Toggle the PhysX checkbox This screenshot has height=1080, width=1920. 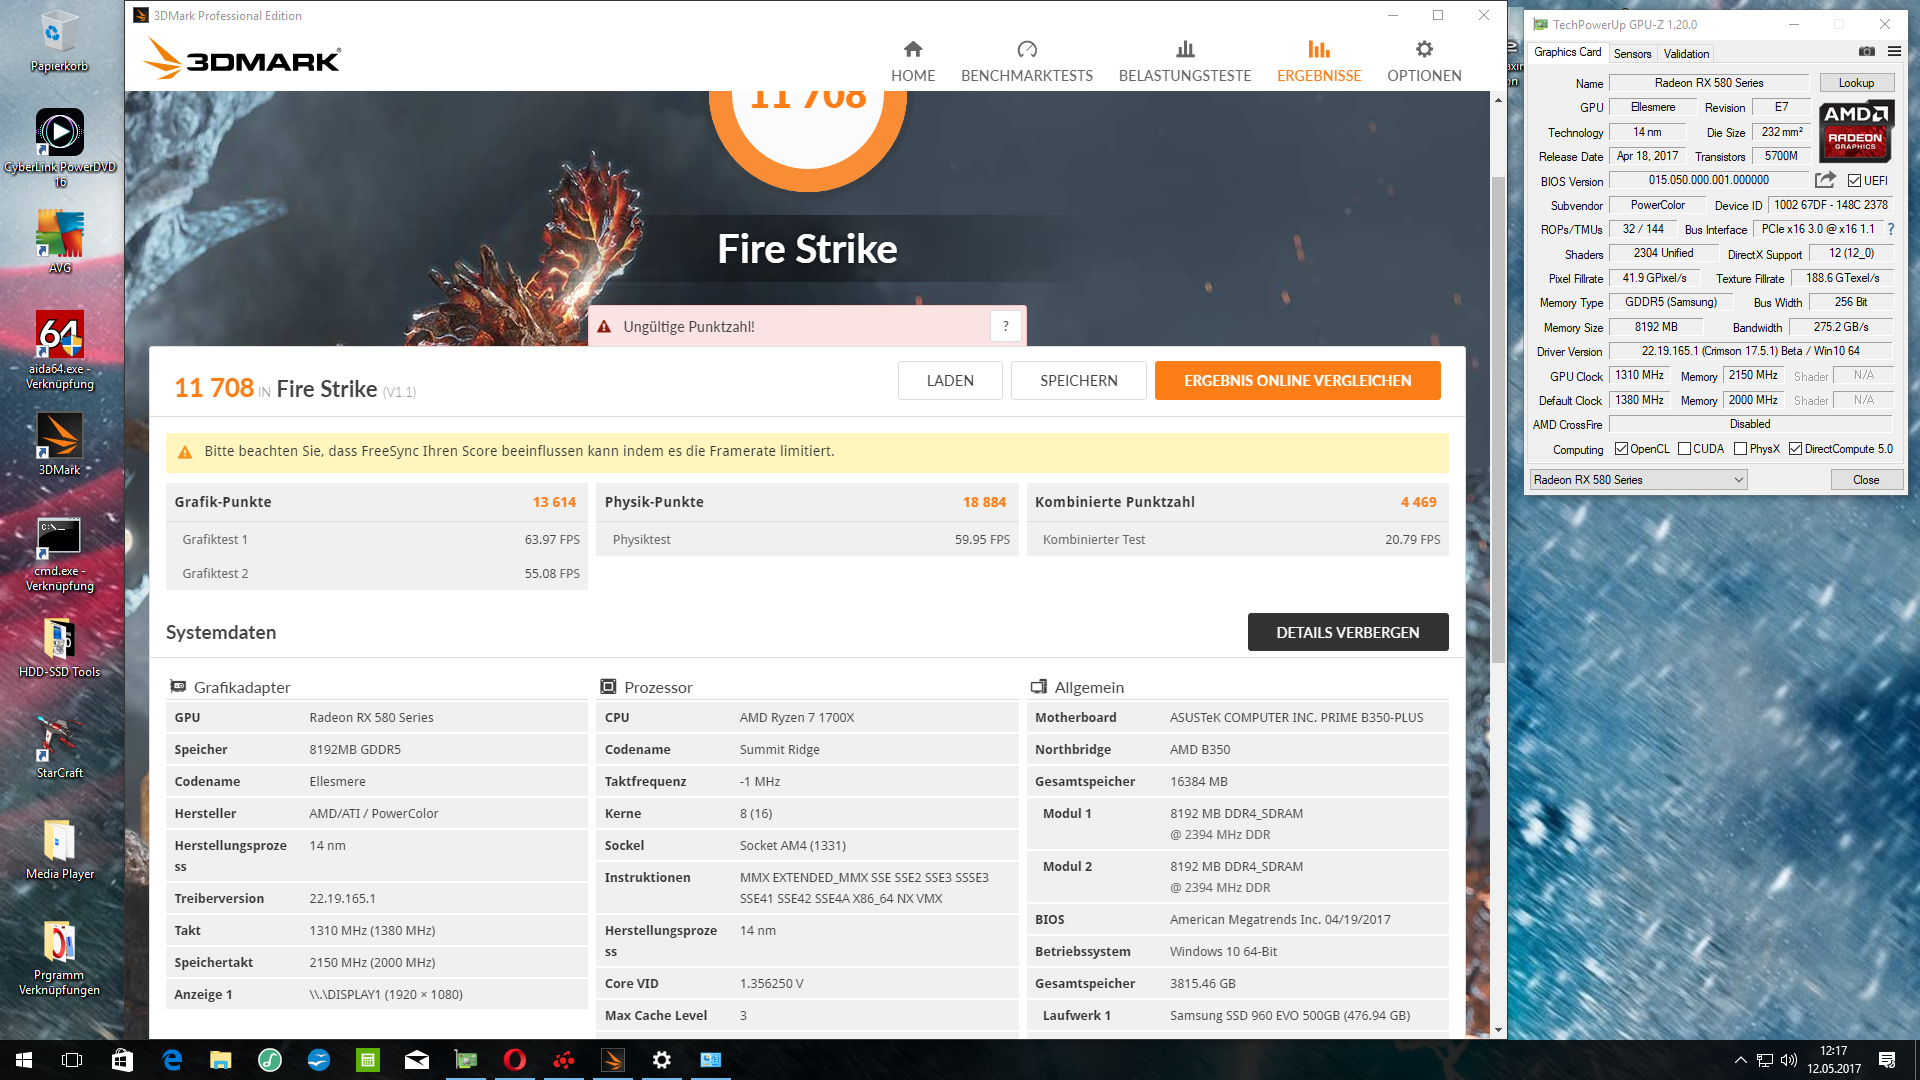(1741, 449)
